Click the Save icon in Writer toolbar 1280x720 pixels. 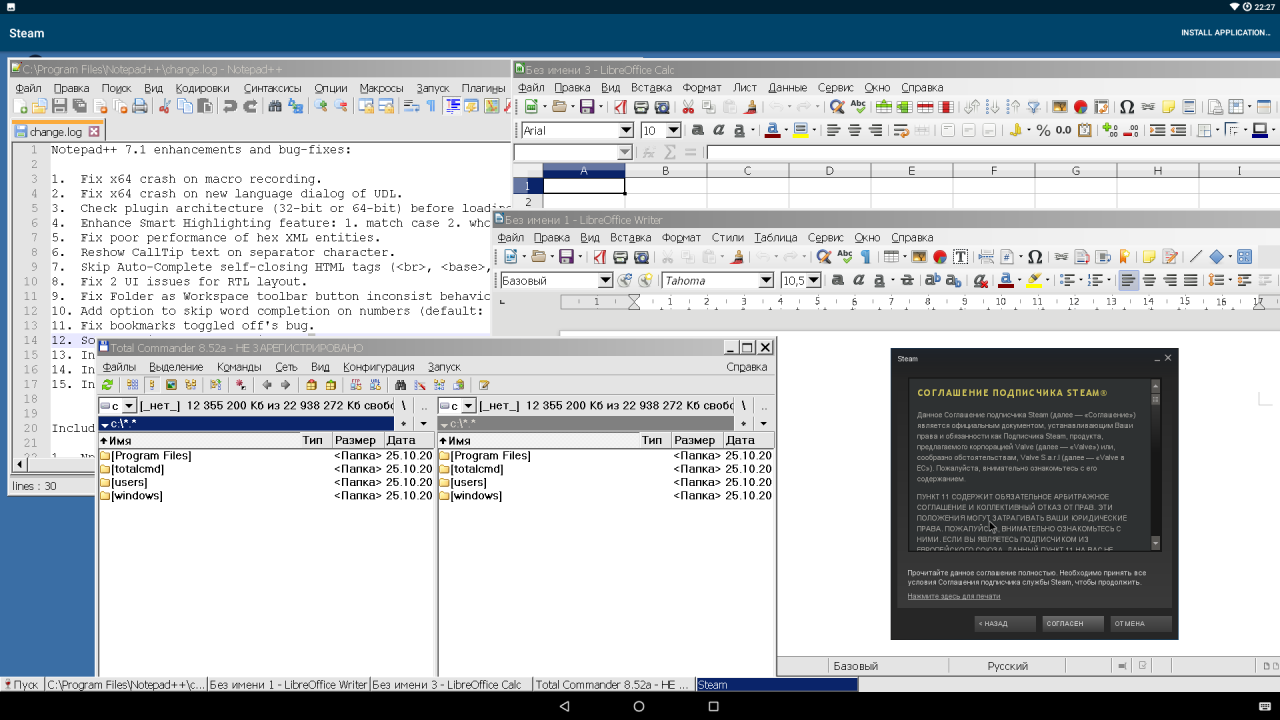pyautogui.click(x=567, y=257)
